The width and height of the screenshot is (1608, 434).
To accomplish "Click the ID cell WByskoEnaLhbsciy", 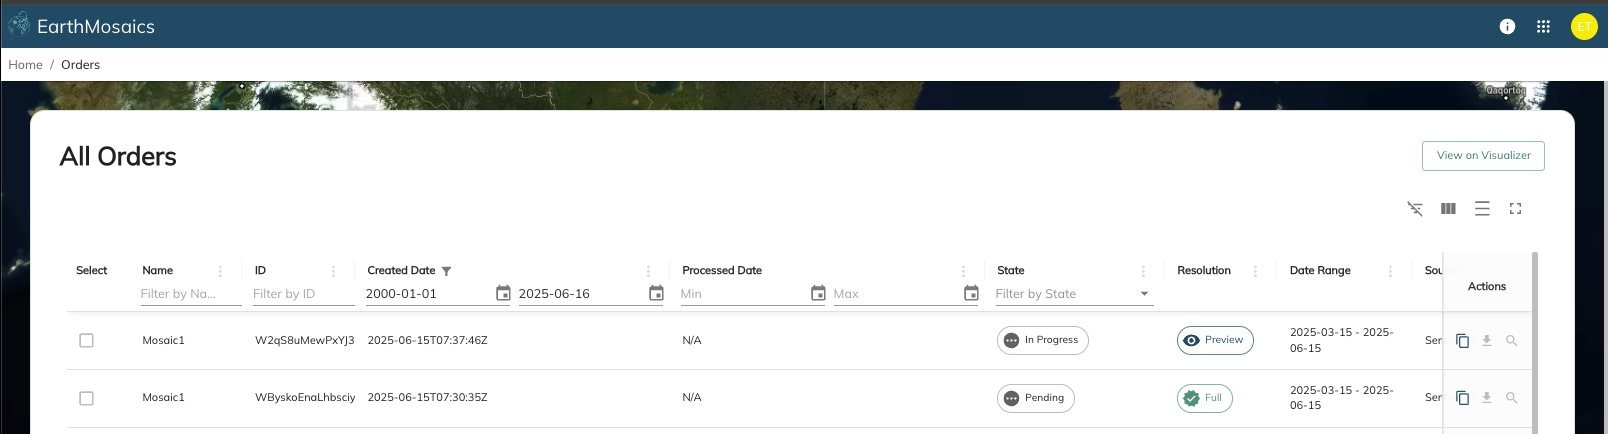I will [x=305, y=398].
